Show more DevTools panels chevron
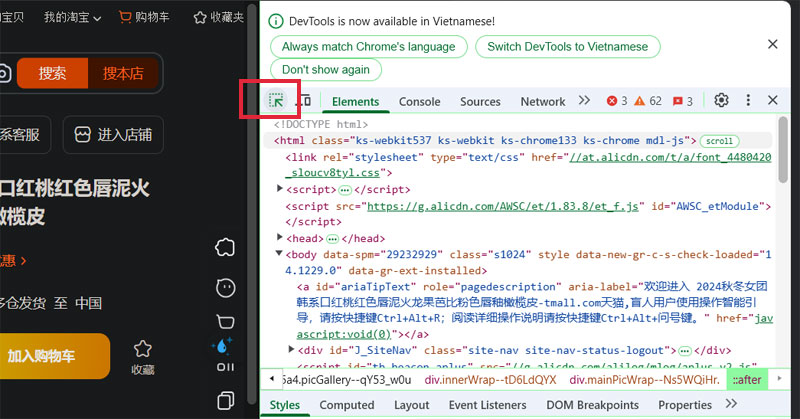The image size is (800, 419). click(x=584, y=101)
